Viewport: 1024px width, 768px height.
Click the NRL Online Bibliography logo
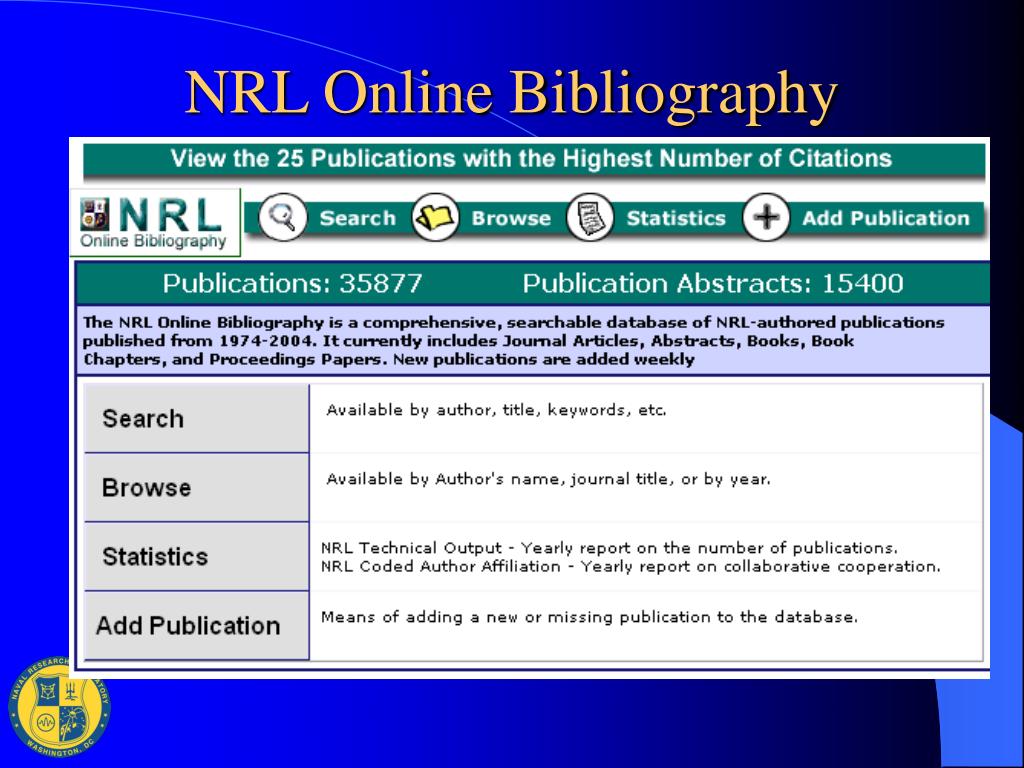155,223
